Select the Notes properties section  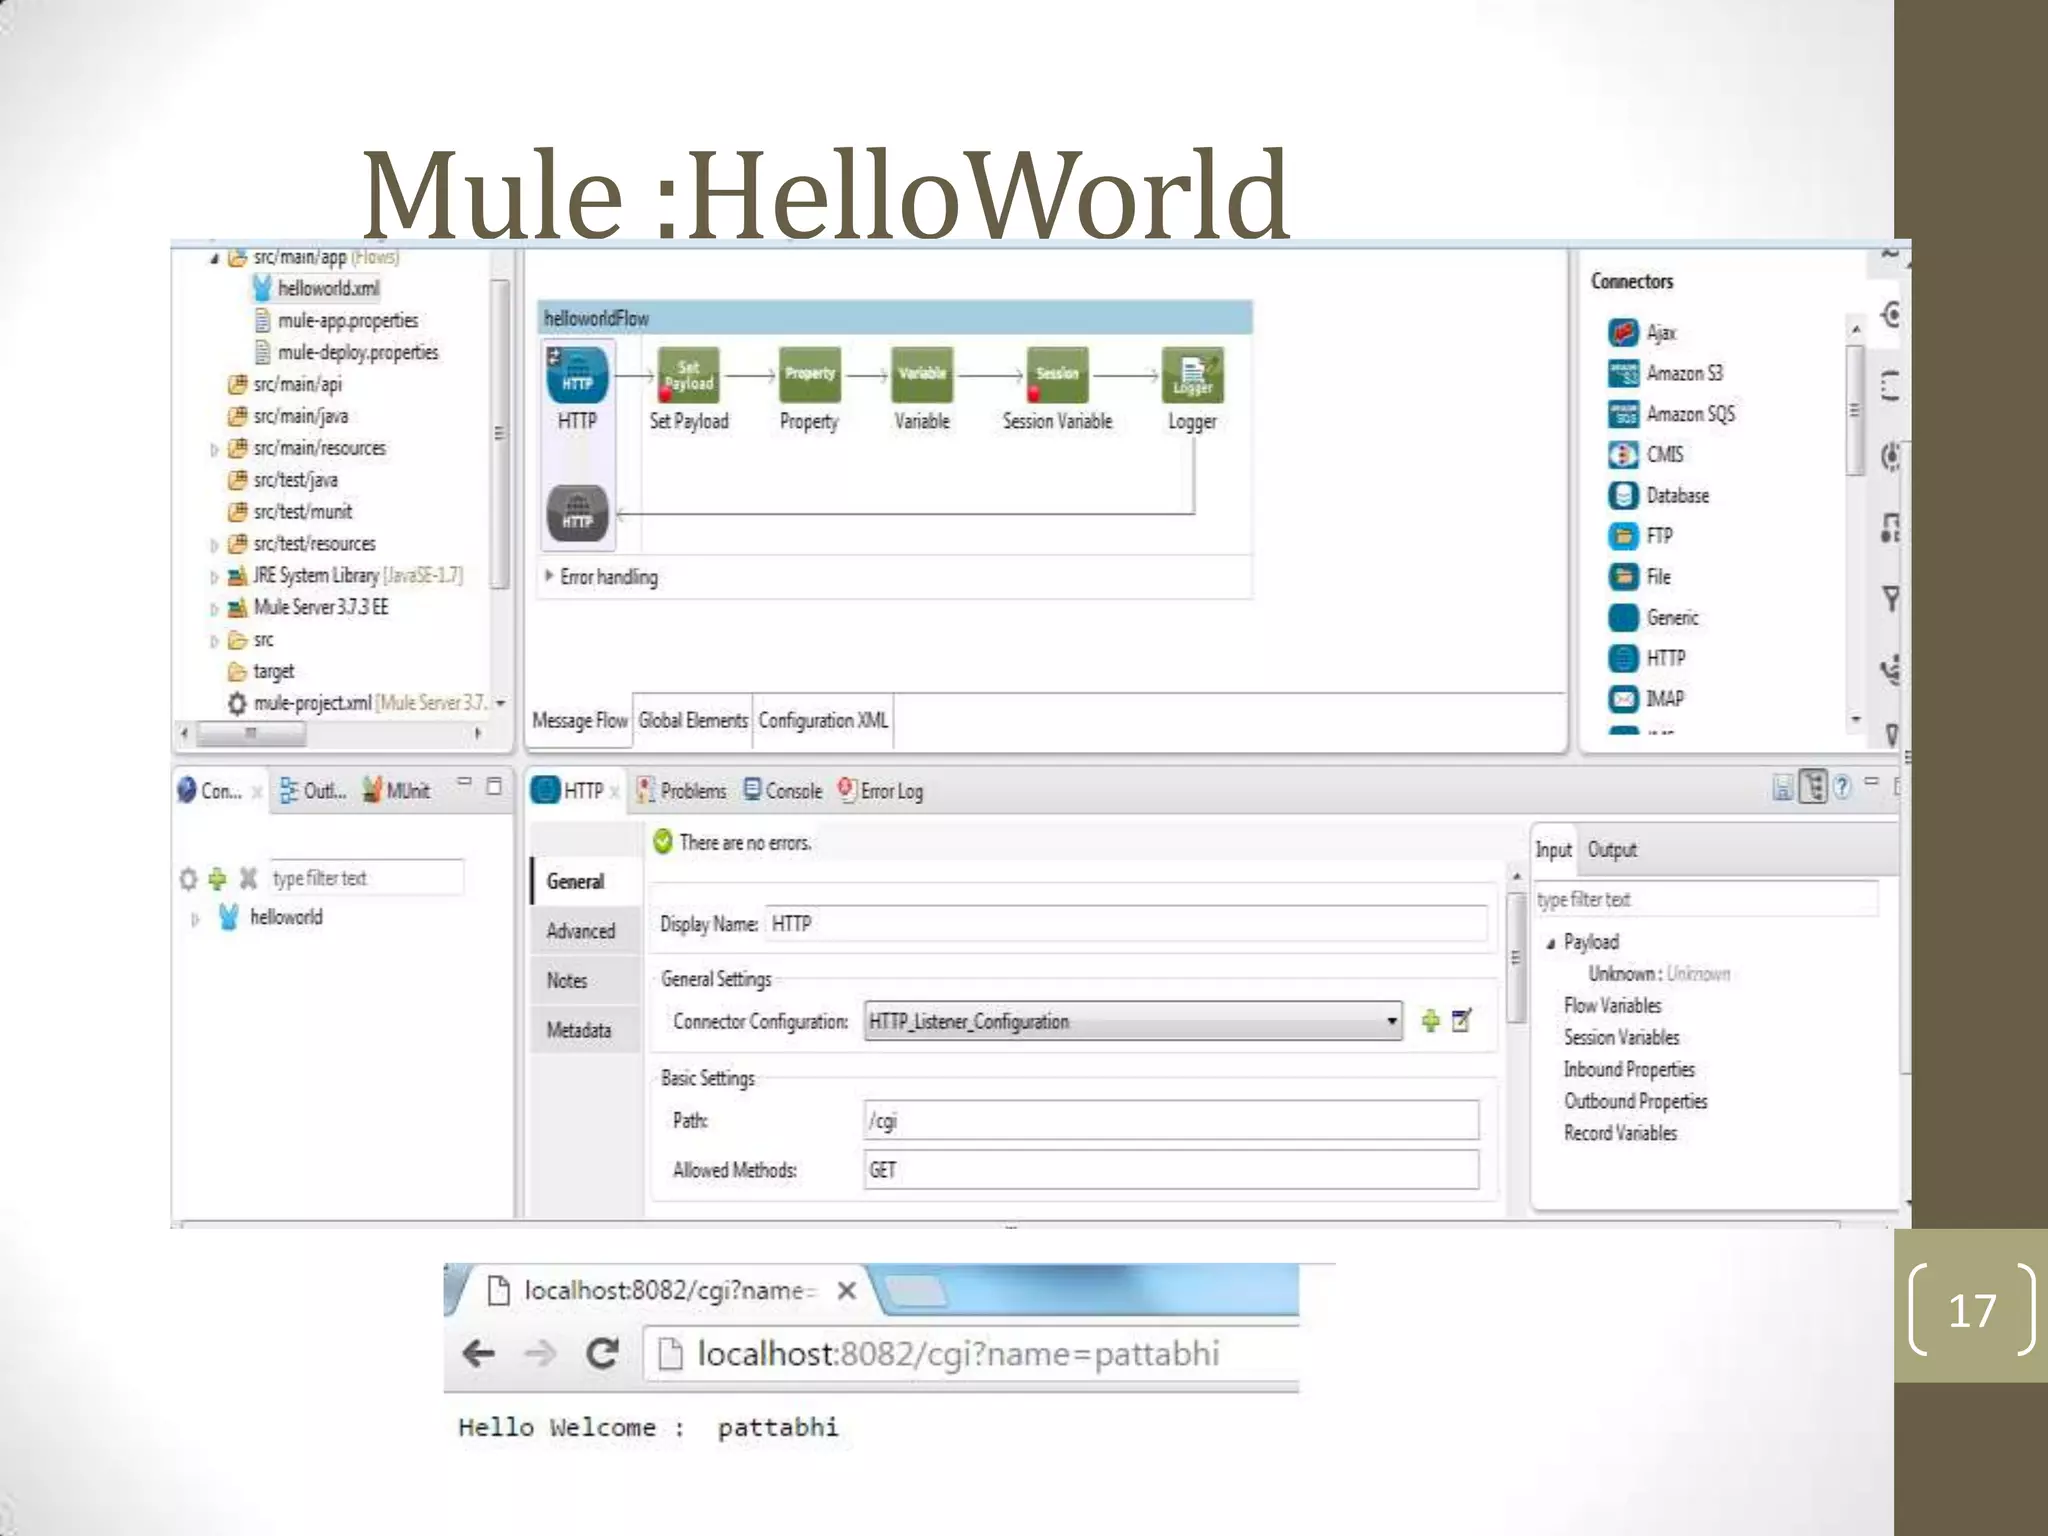click(585, 981)
